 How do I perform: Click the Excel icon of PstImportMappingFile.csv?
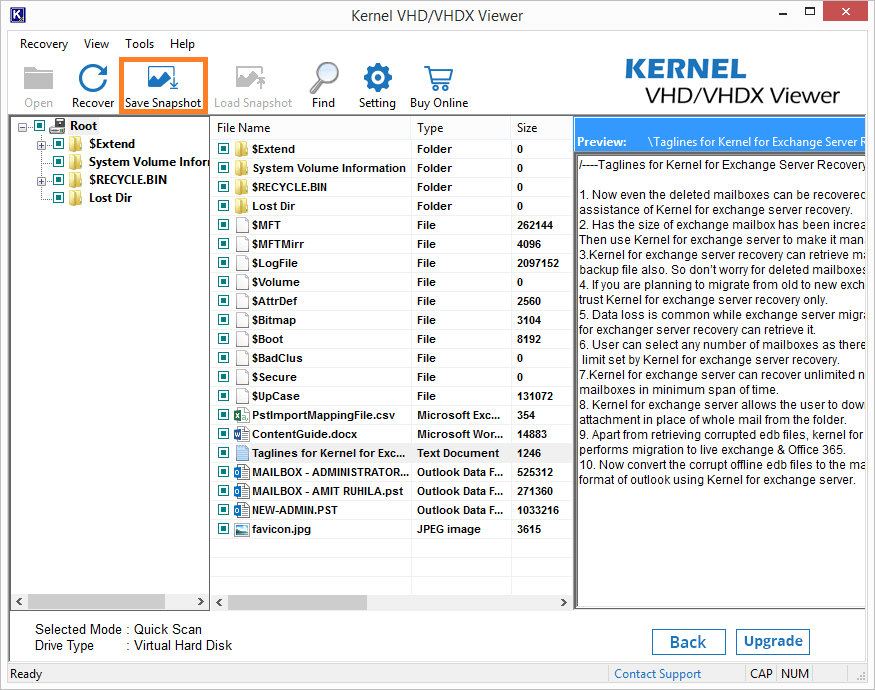(242, 415)
